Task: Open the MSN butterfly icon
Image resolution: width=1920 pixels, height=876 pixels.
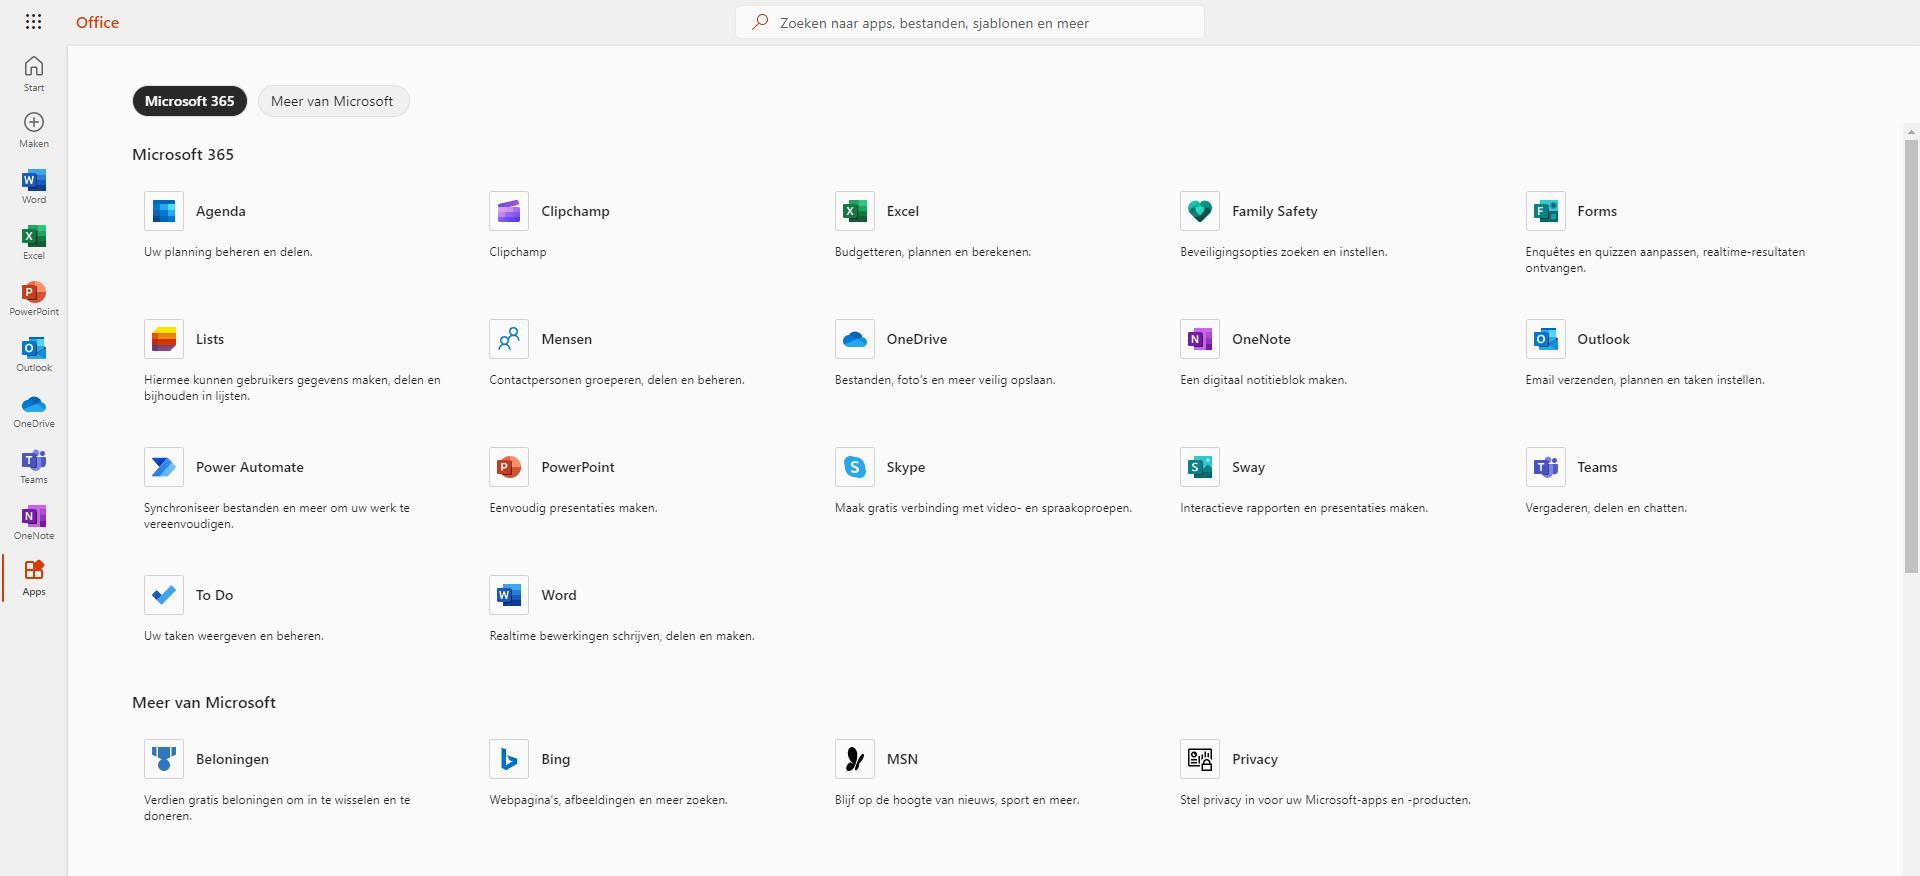Action: [855, 759]
